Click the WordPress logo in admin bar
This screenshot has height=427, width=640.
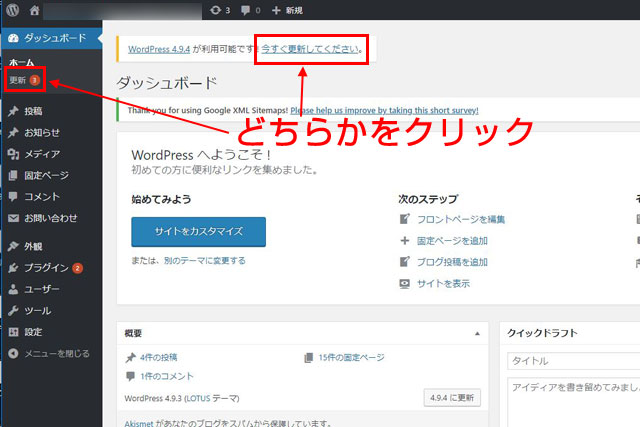pyautogui.click(x=13, y=10)
